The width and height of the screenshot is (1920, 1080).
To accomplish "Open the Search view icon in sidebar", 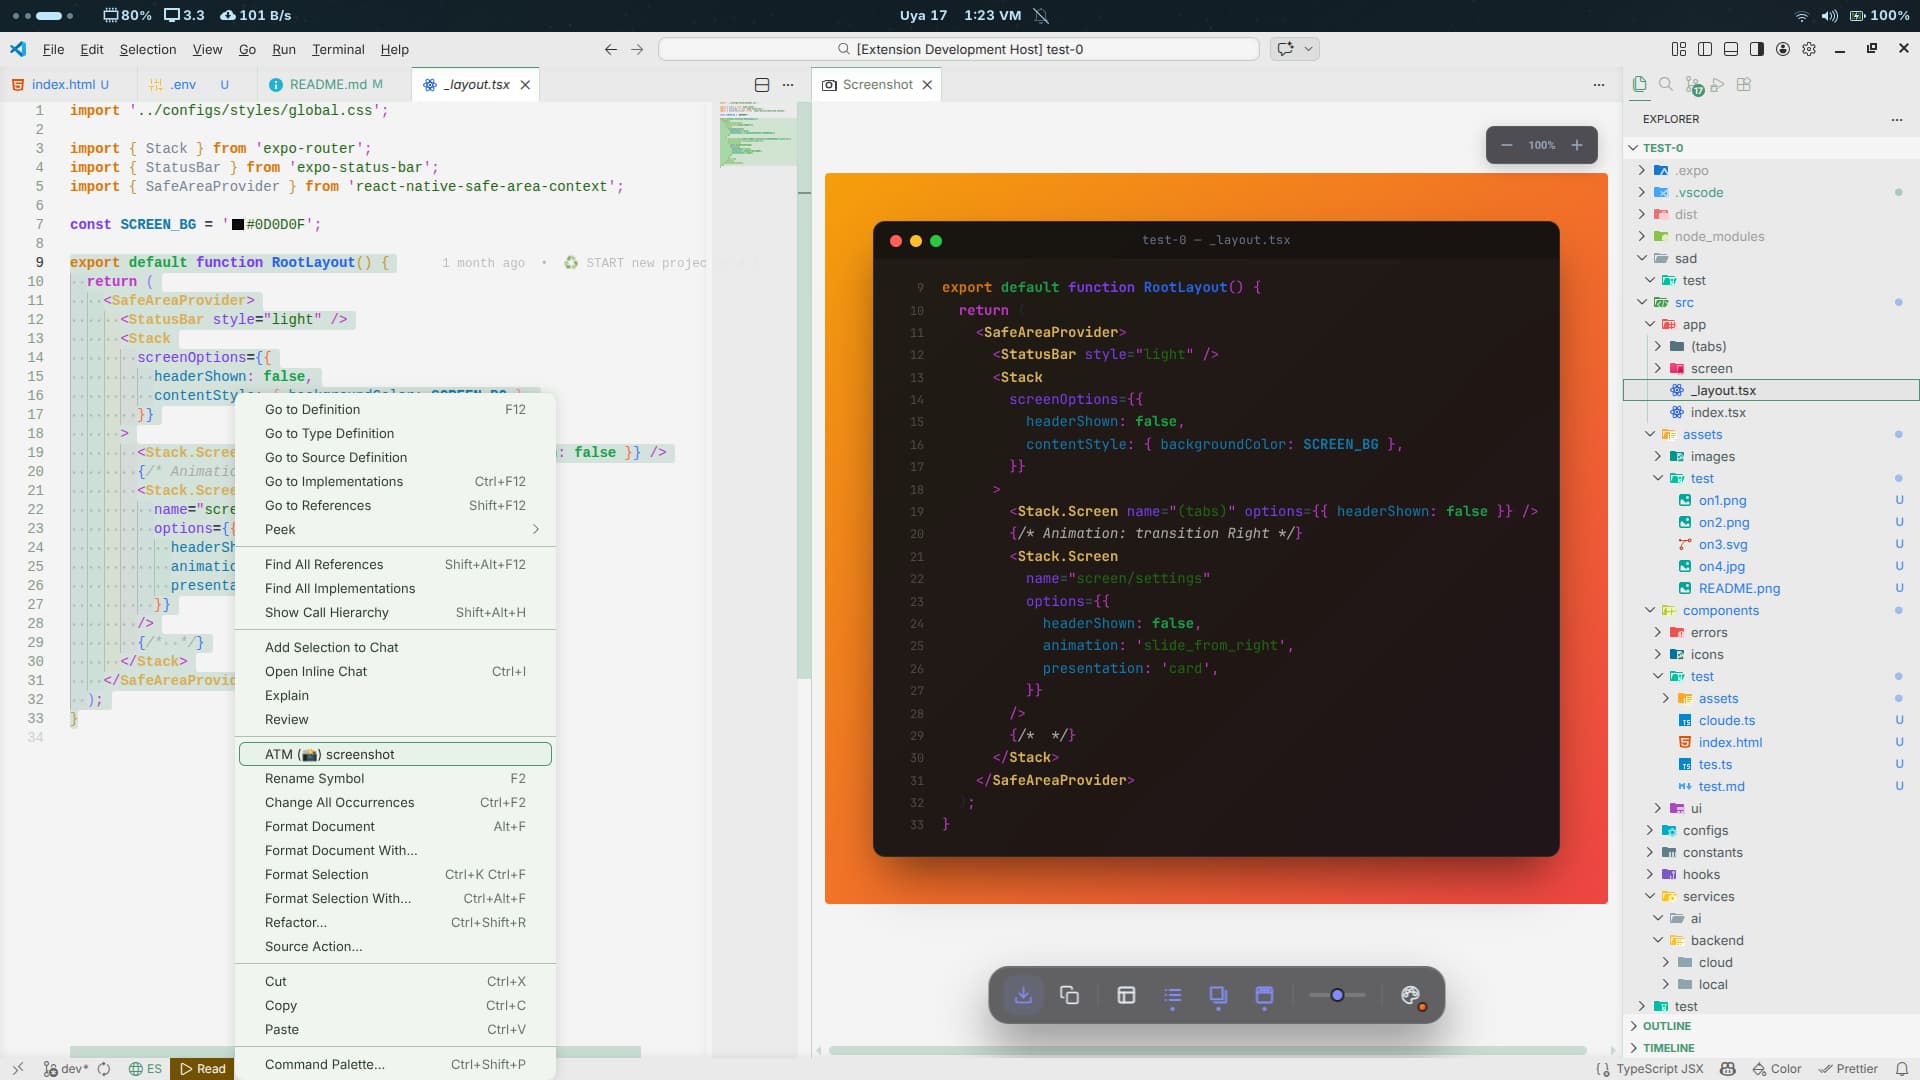I will pos(1666,85).
